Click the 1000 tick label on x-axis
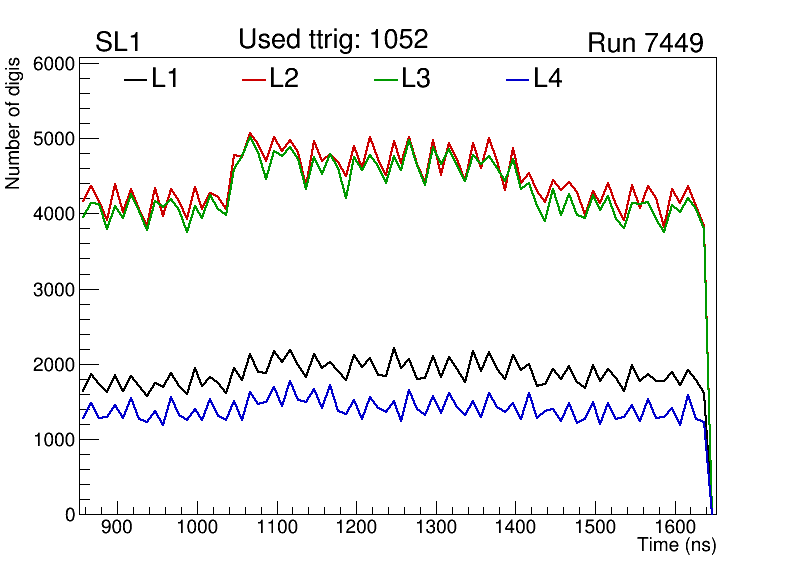The height and width of the screenshot is (572, 796). click(x=197, y=527)
